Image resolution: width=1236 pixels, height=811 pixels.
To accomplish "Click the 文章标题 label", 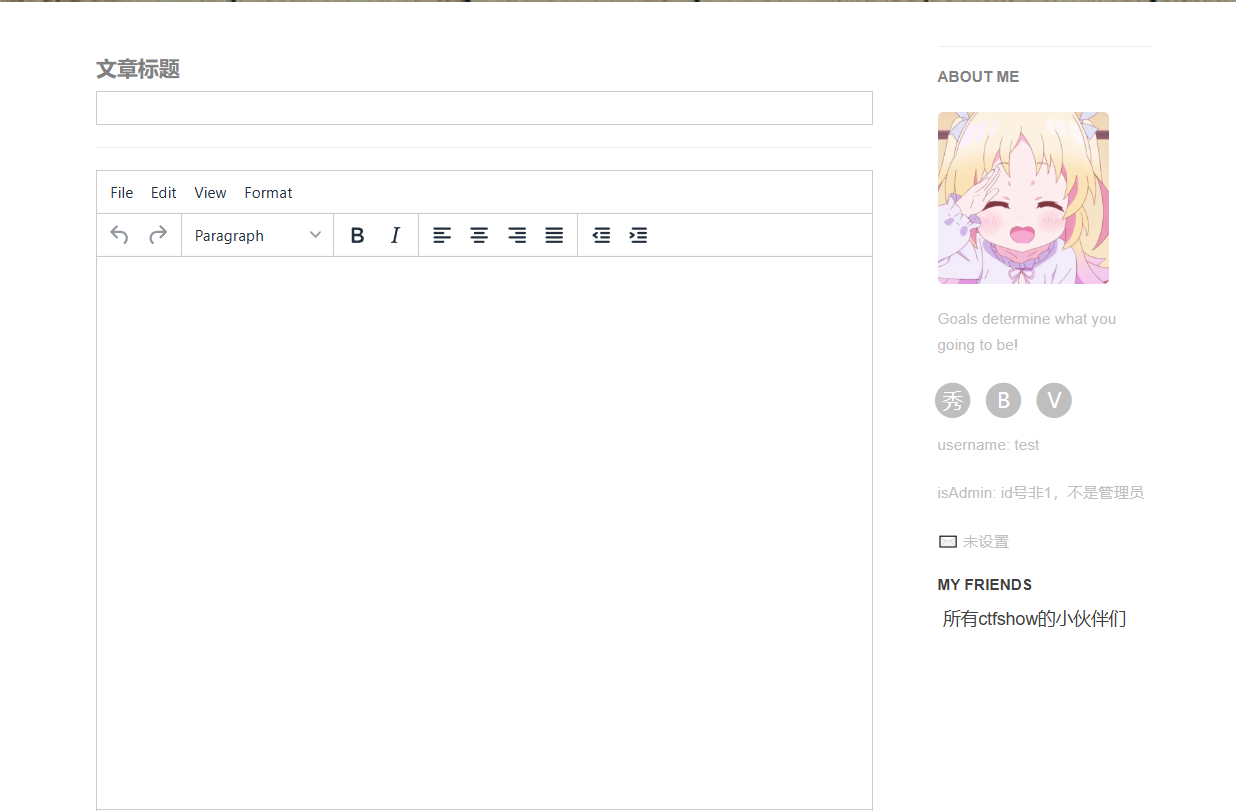I will (138, 69).
